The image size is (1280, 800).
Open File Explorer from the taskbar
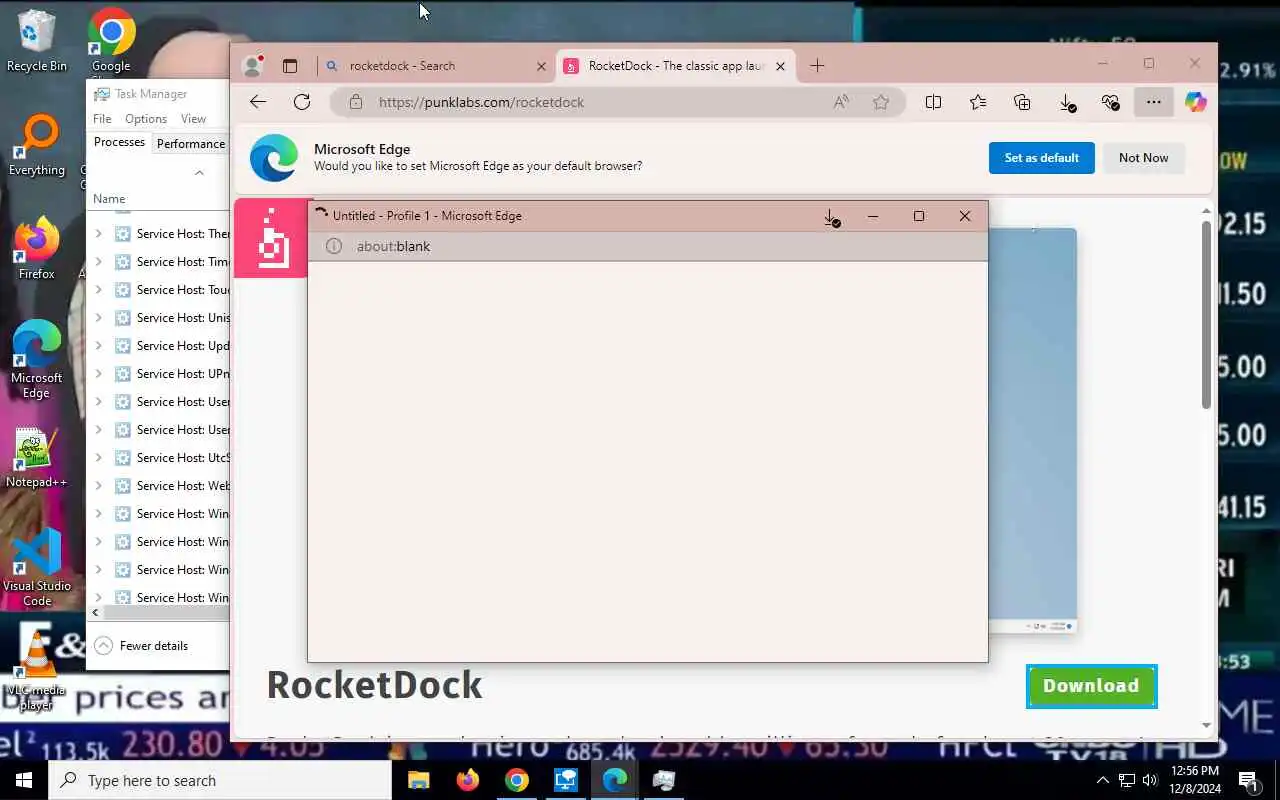[x=418, y=780]
